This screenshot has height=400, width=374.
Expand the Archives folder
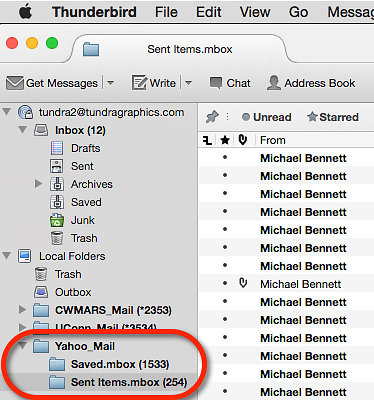[39, 184]
